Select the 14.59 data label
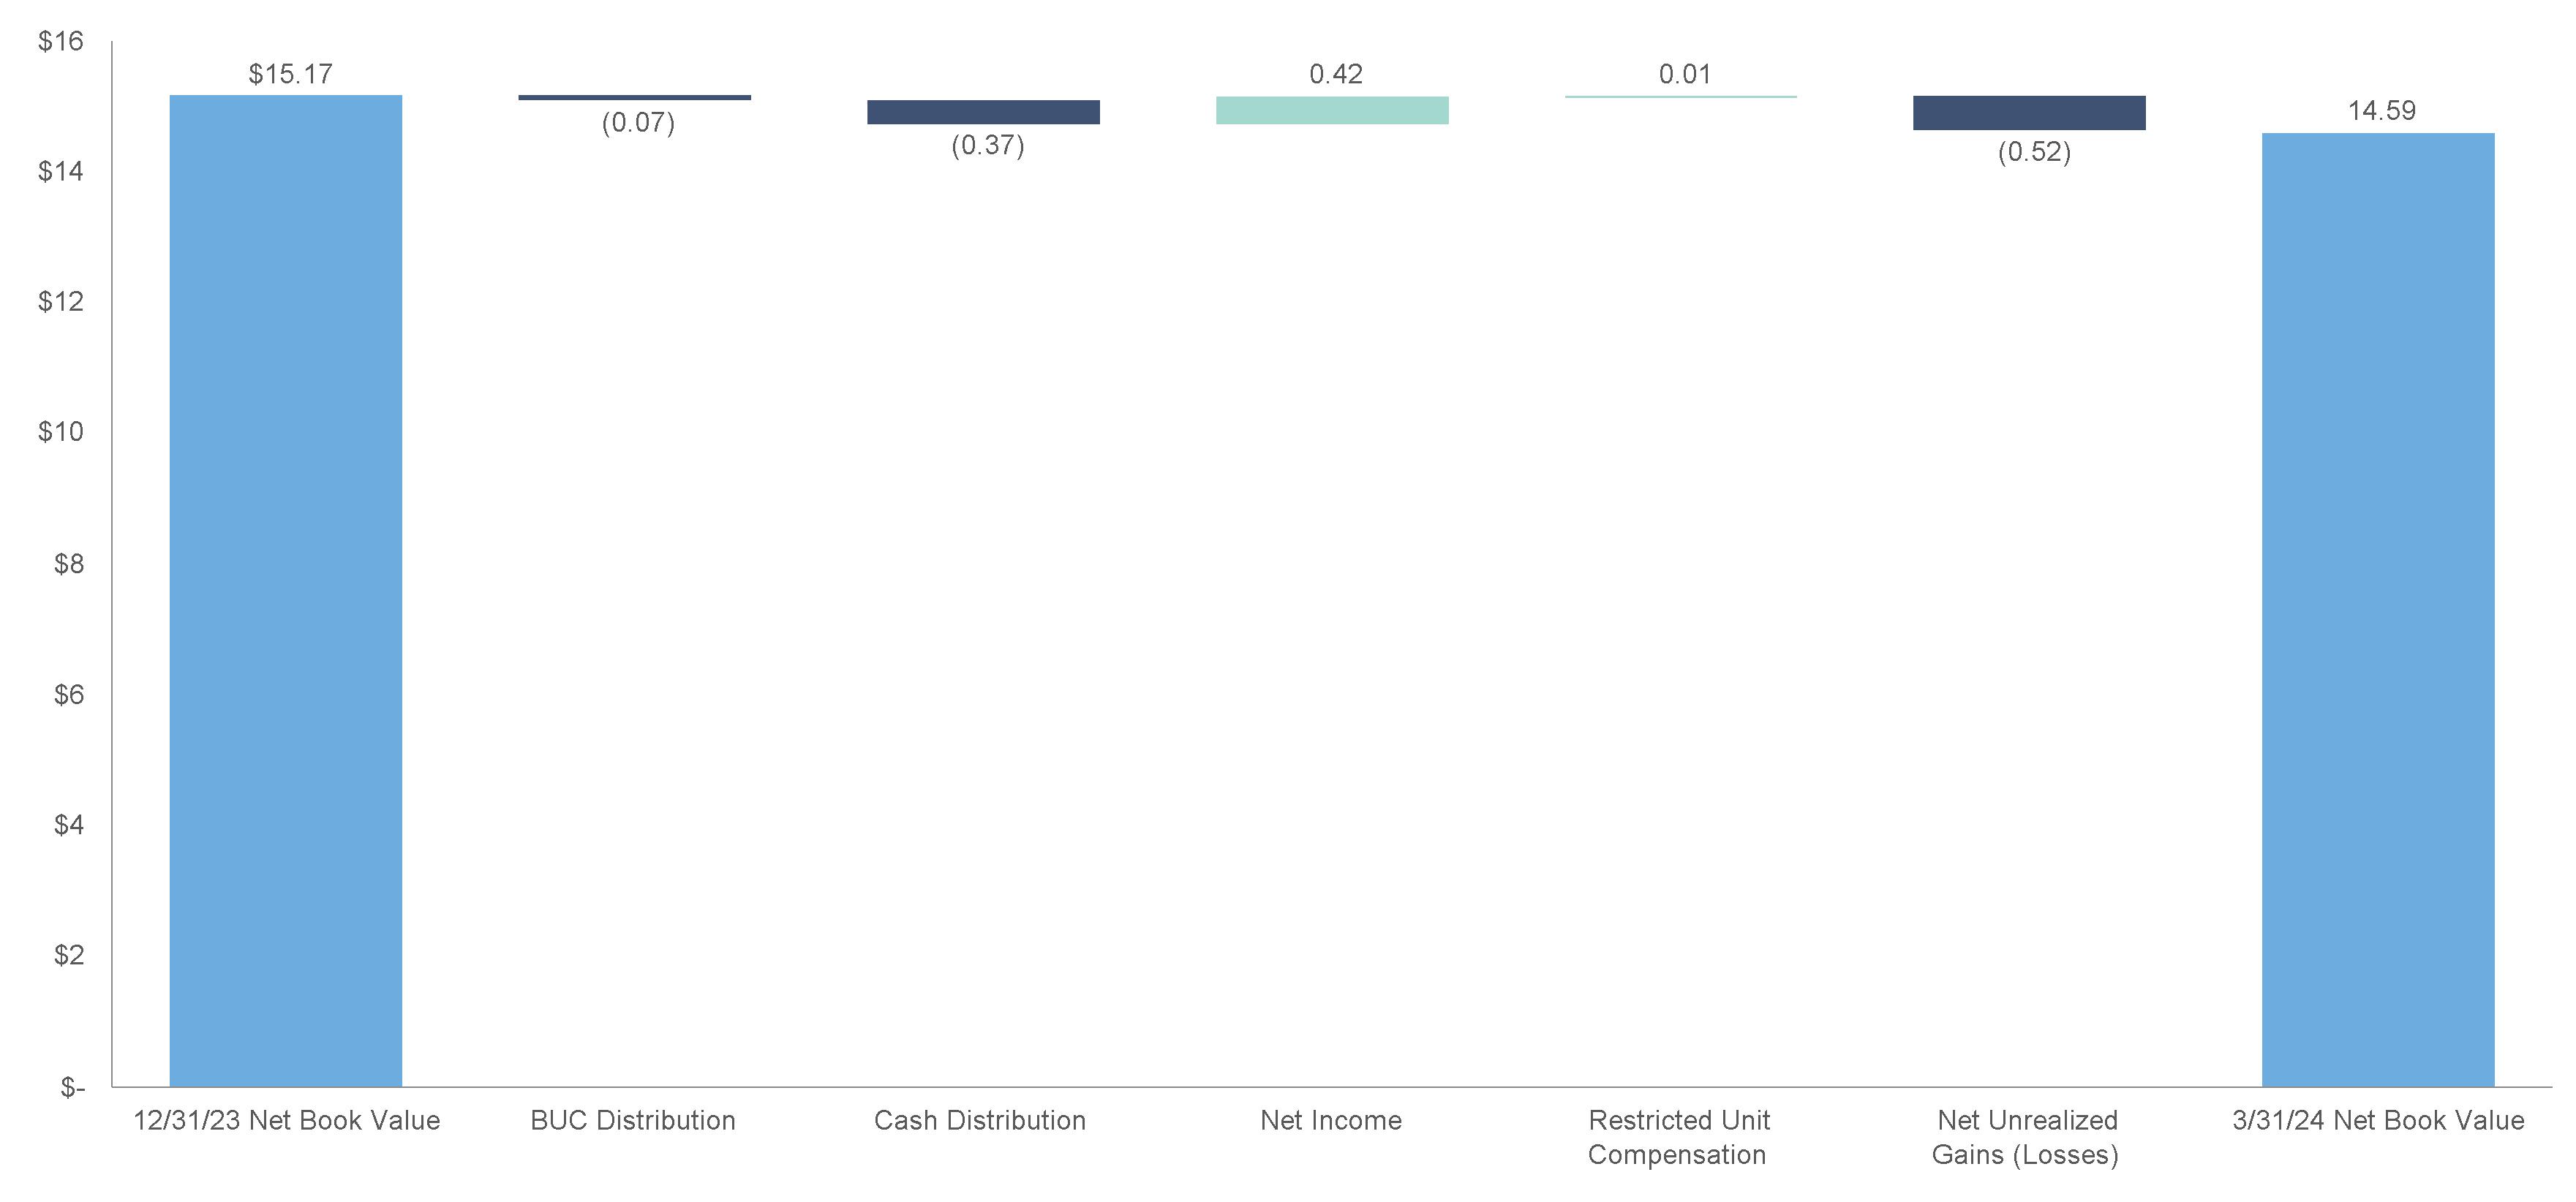 point(2381,110)
